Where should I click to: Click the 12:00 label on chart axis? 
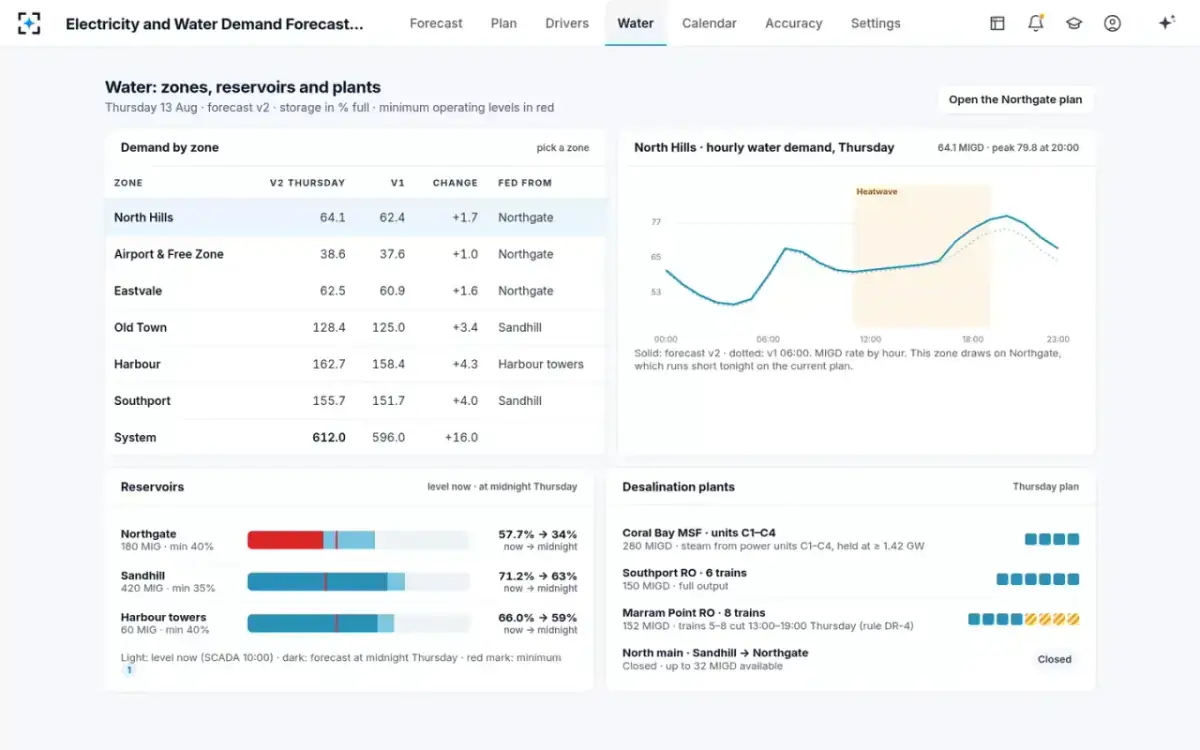(870, 339)
